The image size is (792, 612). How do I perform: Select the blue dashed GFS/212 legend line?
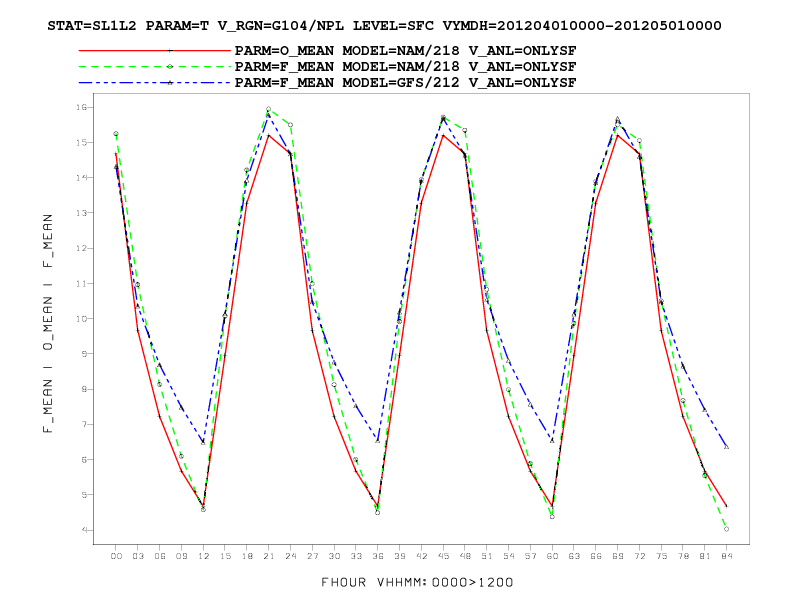pyautogui.click(x=155, y=82)
